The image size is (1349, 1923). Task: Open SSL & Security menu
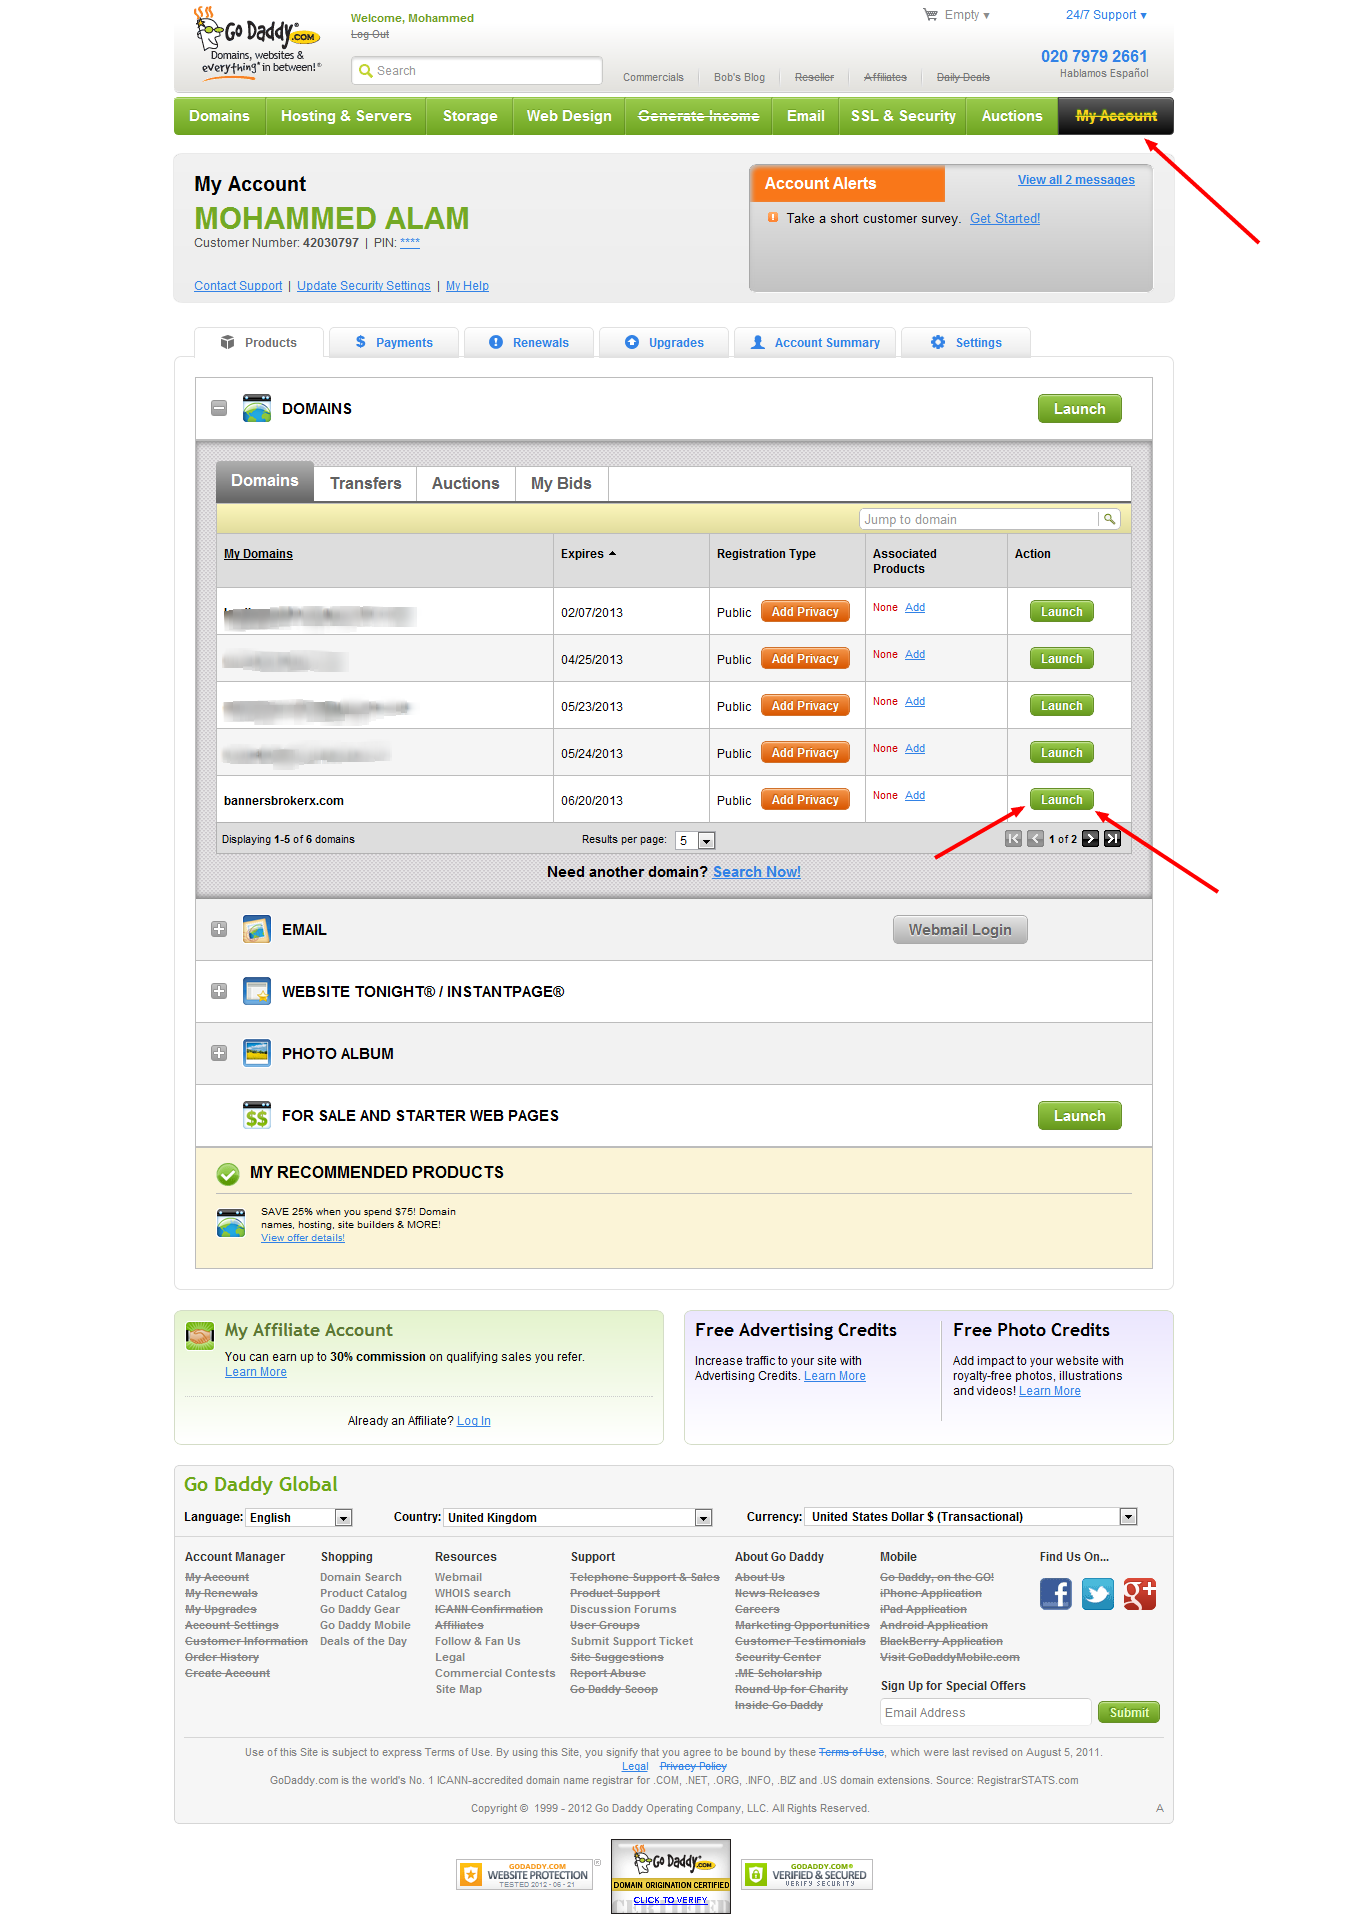903,116
